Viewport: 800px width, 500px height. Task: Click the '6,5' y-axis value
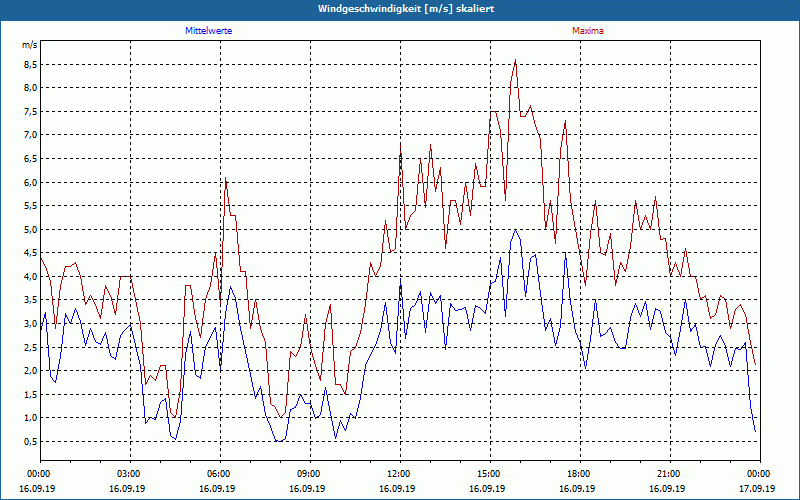(31, 159)
